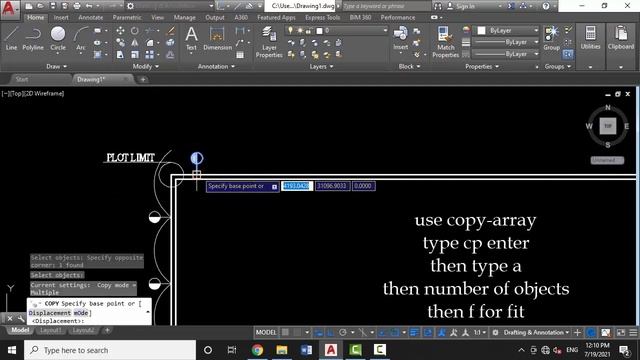Switch to the Insert ribbon tab
Image resolution: width=640 pixels, height=360 pixels.
click(61, 18)
